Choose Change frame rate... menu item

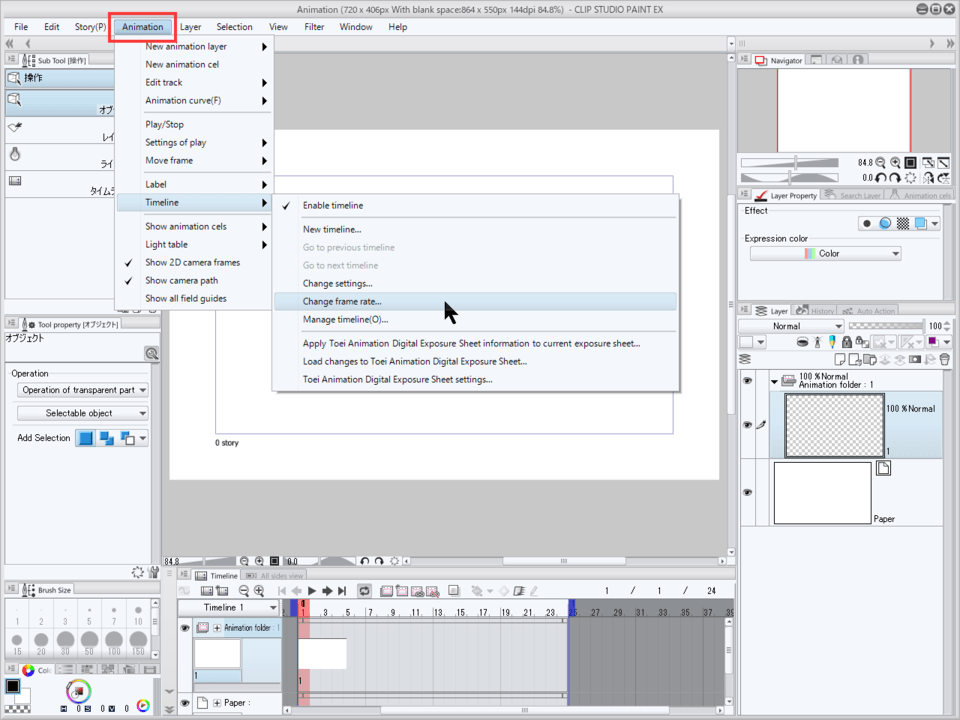click(x=342, y=301)
